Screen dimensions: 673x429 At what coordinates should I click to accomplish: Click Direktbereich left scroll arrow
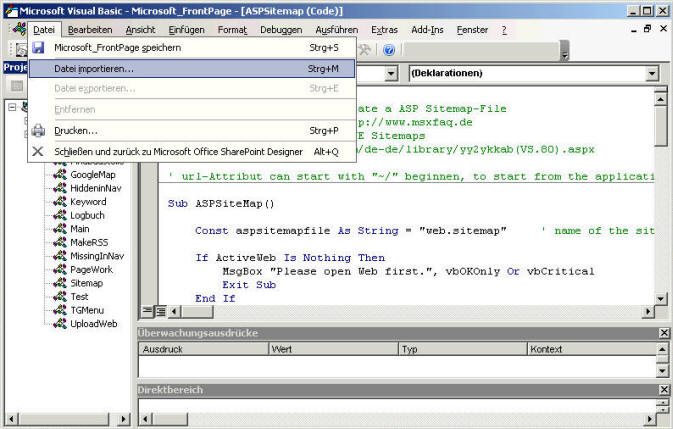tap(146, 419)
